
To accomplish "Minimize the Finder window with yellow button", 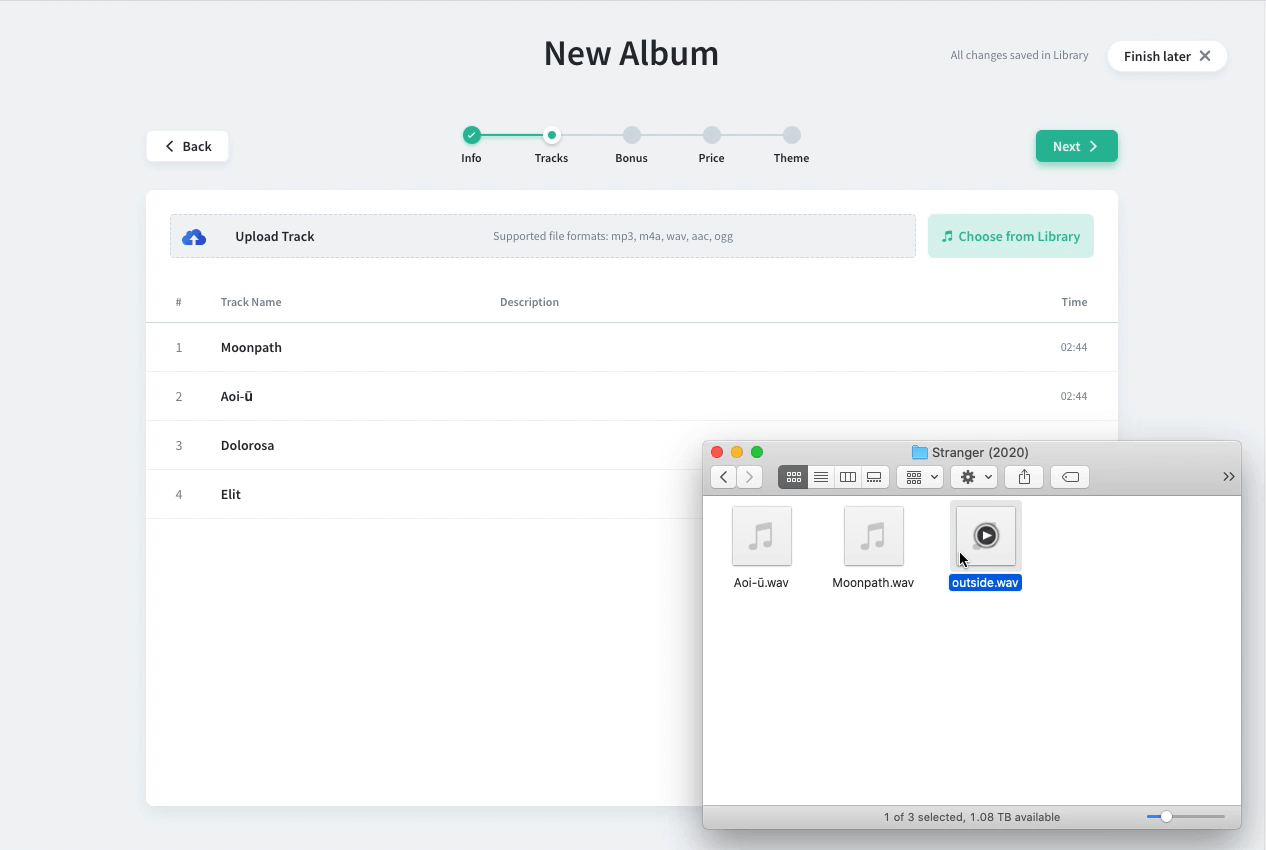I will click(737, 452).
